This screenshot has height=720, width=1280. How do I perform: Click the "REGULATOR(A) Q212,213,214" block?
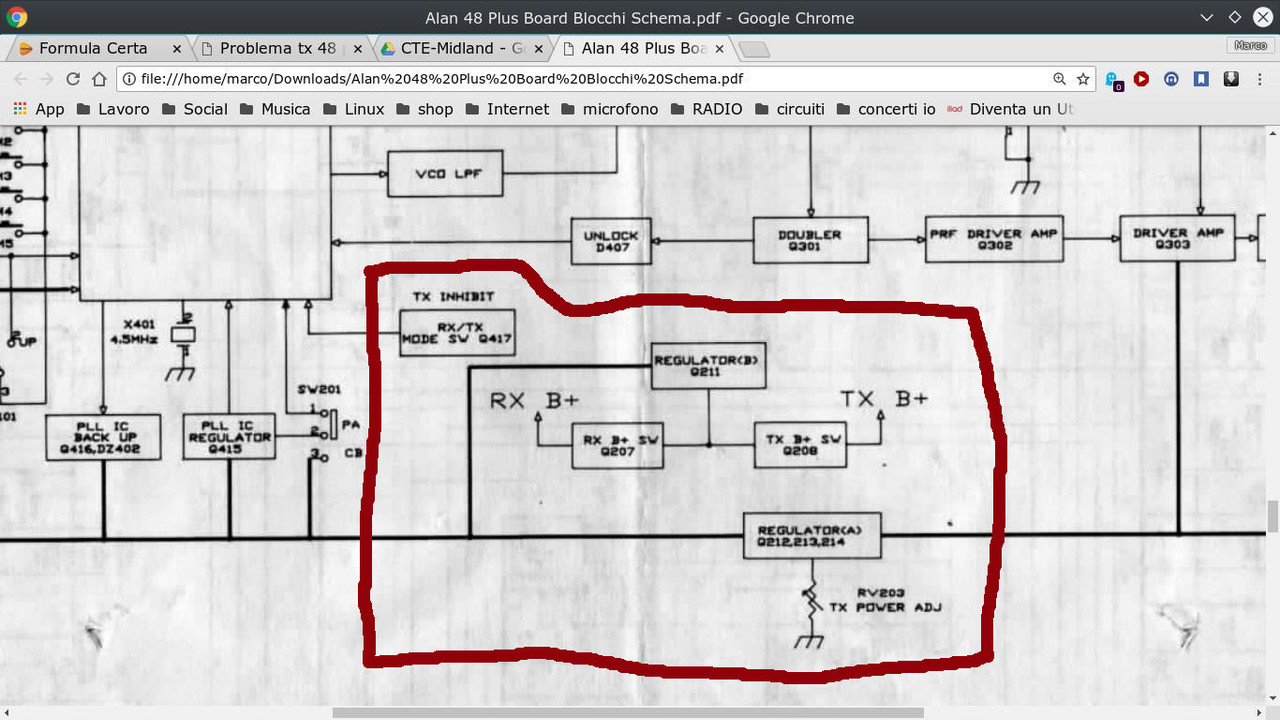[812, 535]
